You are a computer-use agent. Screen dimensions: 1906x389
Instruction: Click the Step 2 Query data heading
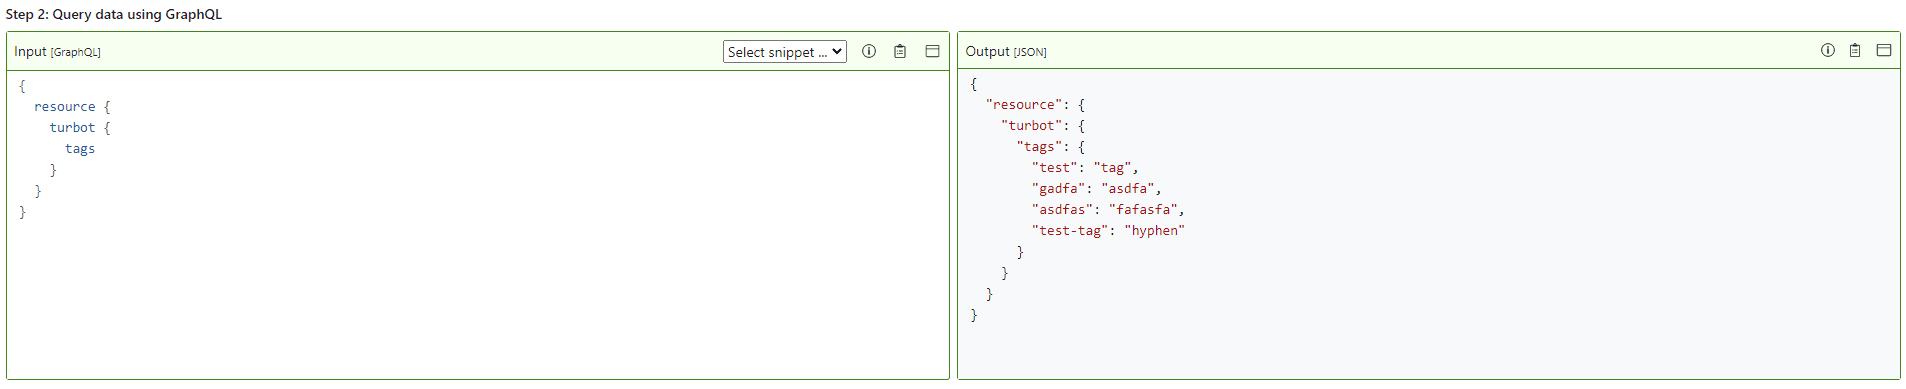114,15
